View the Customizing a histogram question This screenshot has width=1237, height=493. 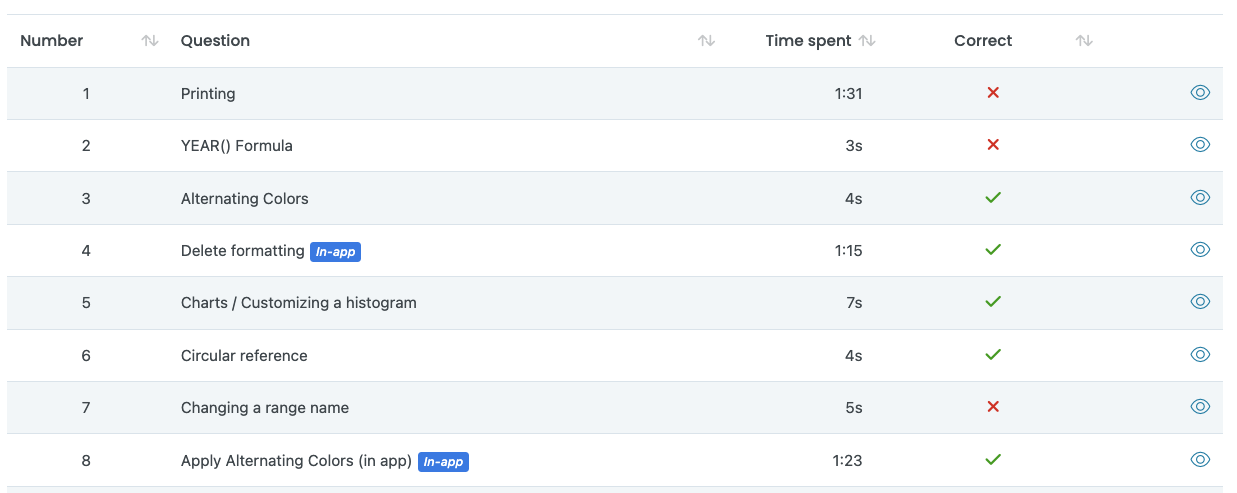pyautogui.click(x=1200, y=302)
